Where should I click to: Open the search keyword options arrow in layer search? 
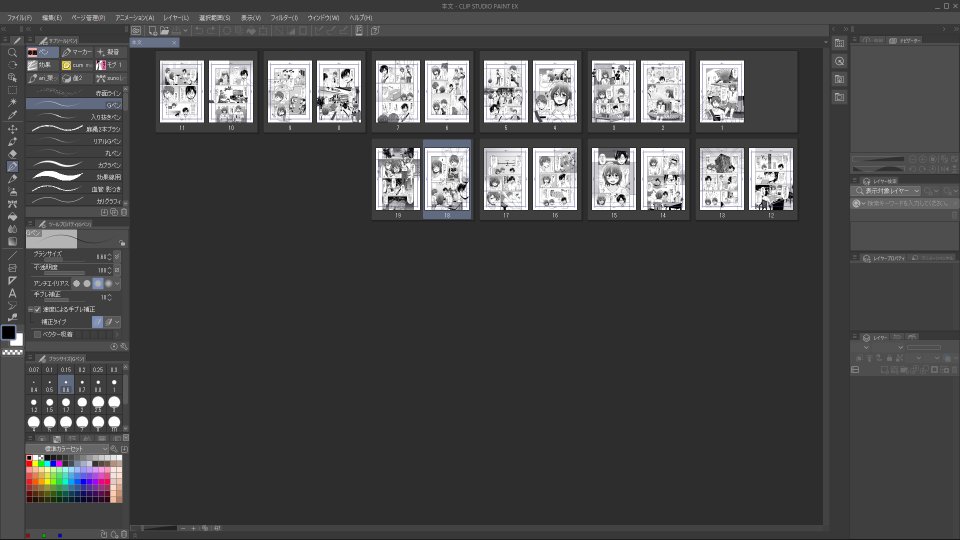863,203
